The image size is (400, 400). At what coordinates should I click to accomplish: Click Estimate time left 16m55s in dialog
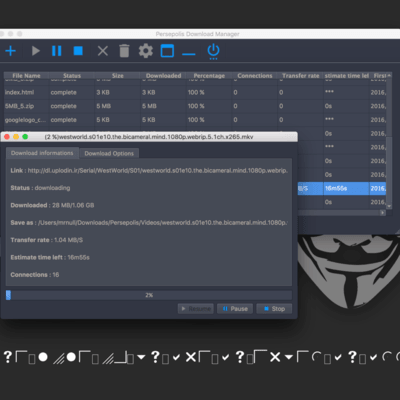click(50, 257)
